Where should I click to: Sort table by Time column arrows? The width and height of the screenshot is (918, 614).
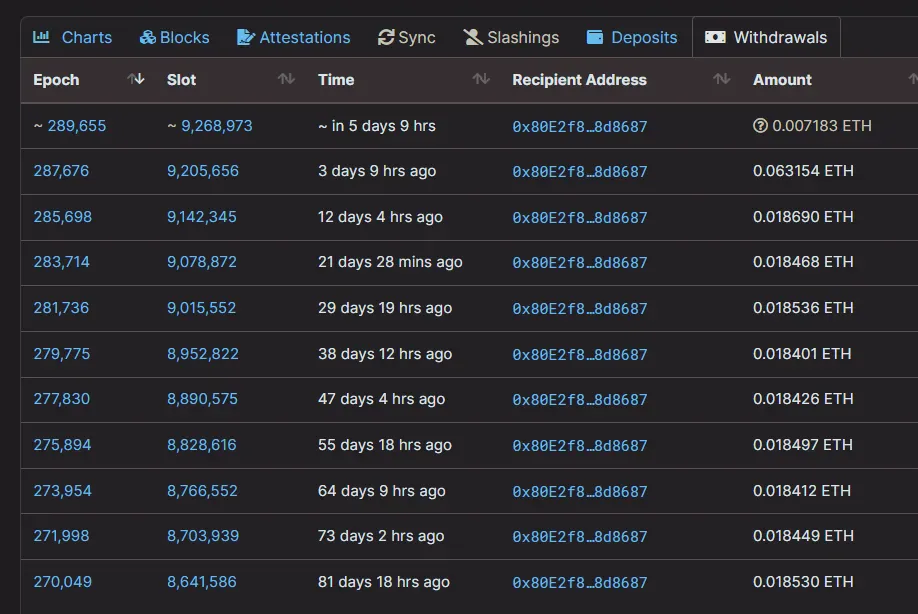(481, 79)
